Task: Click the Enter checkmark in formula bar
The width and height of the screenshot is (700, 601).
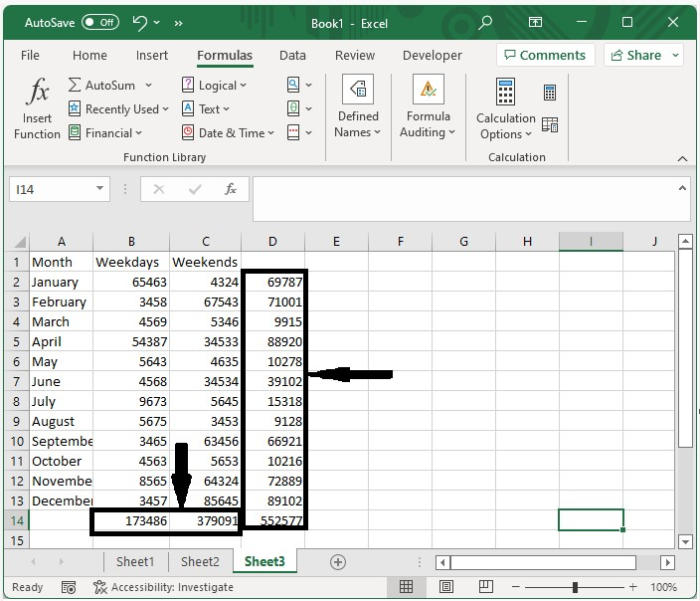Action: [195, 189]
